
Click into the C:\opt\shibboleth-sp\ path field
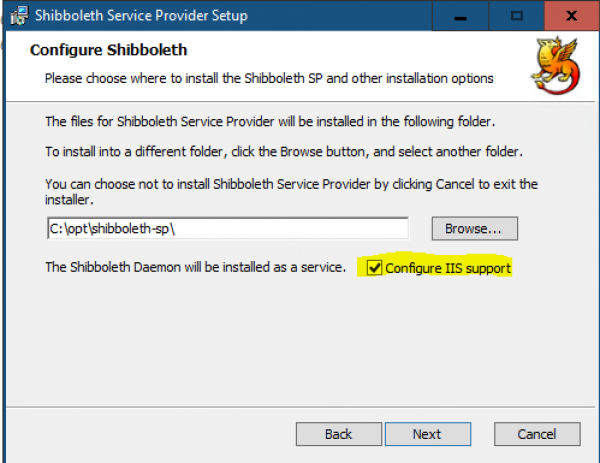pyautogui.click(x=228, y=228)
